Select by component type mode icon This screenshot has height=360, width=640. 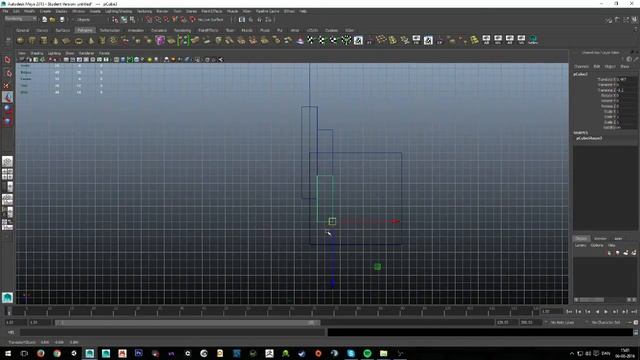132,20
